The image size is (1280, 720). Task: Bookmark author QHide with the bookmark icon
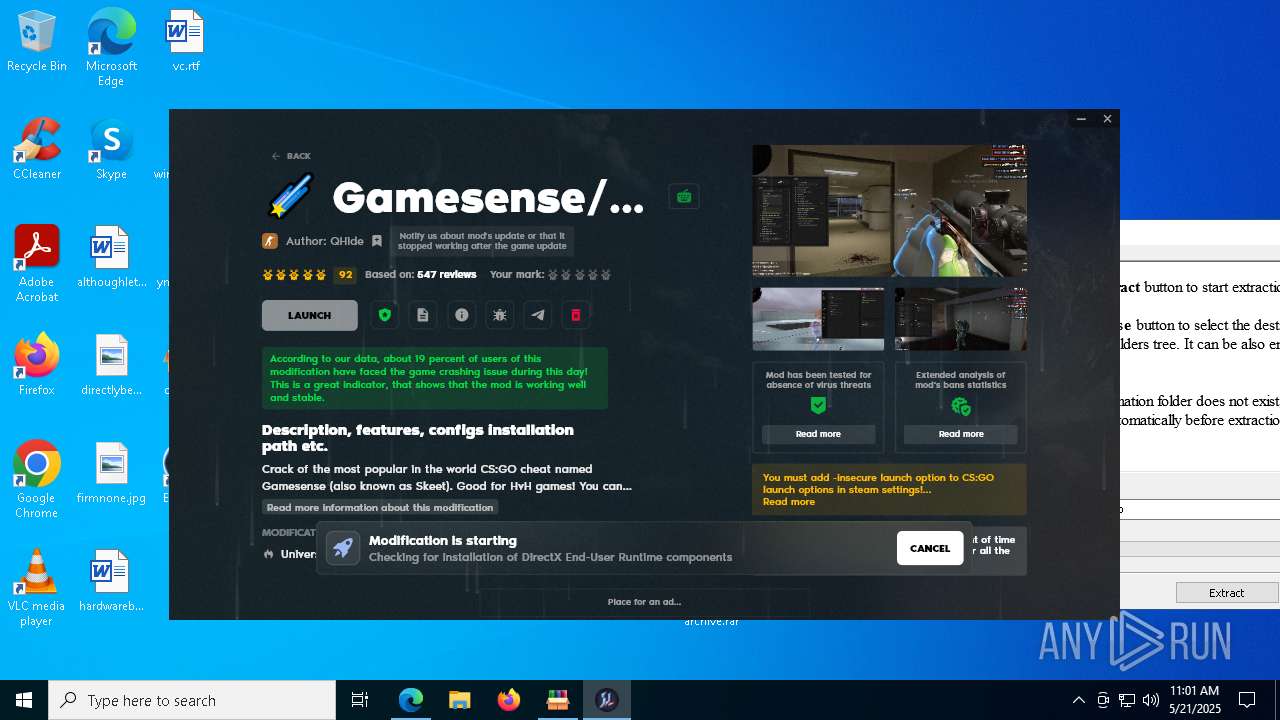coord(377,241)
